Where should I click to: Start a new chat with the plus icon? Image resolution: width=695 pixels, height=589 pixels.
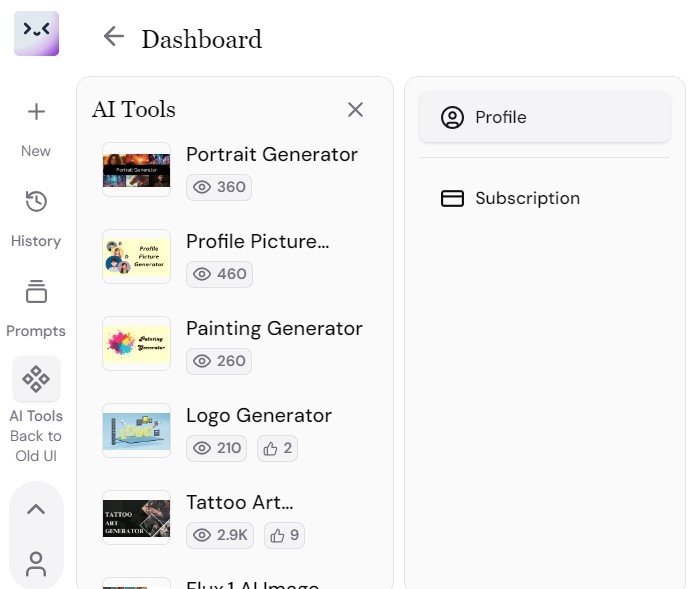coord(36,112)
